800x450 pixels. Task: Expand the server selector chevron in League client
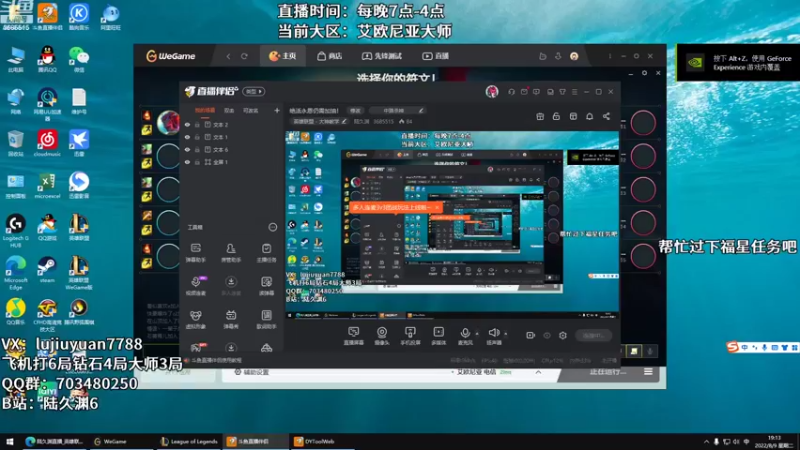pyautogui.click(x=538, y=372)
